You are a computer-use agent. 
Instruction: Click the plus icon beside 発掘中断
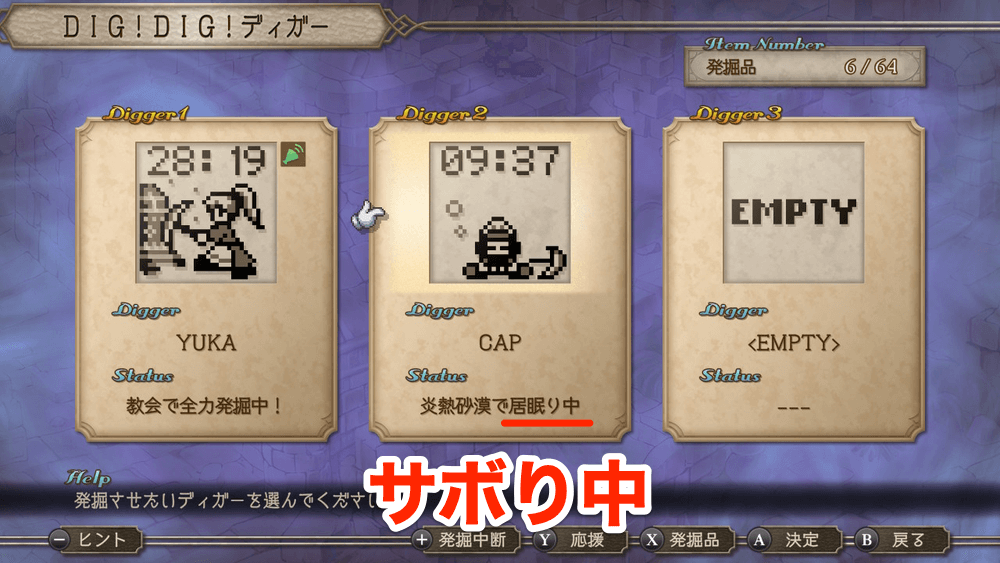click(422, 540)
